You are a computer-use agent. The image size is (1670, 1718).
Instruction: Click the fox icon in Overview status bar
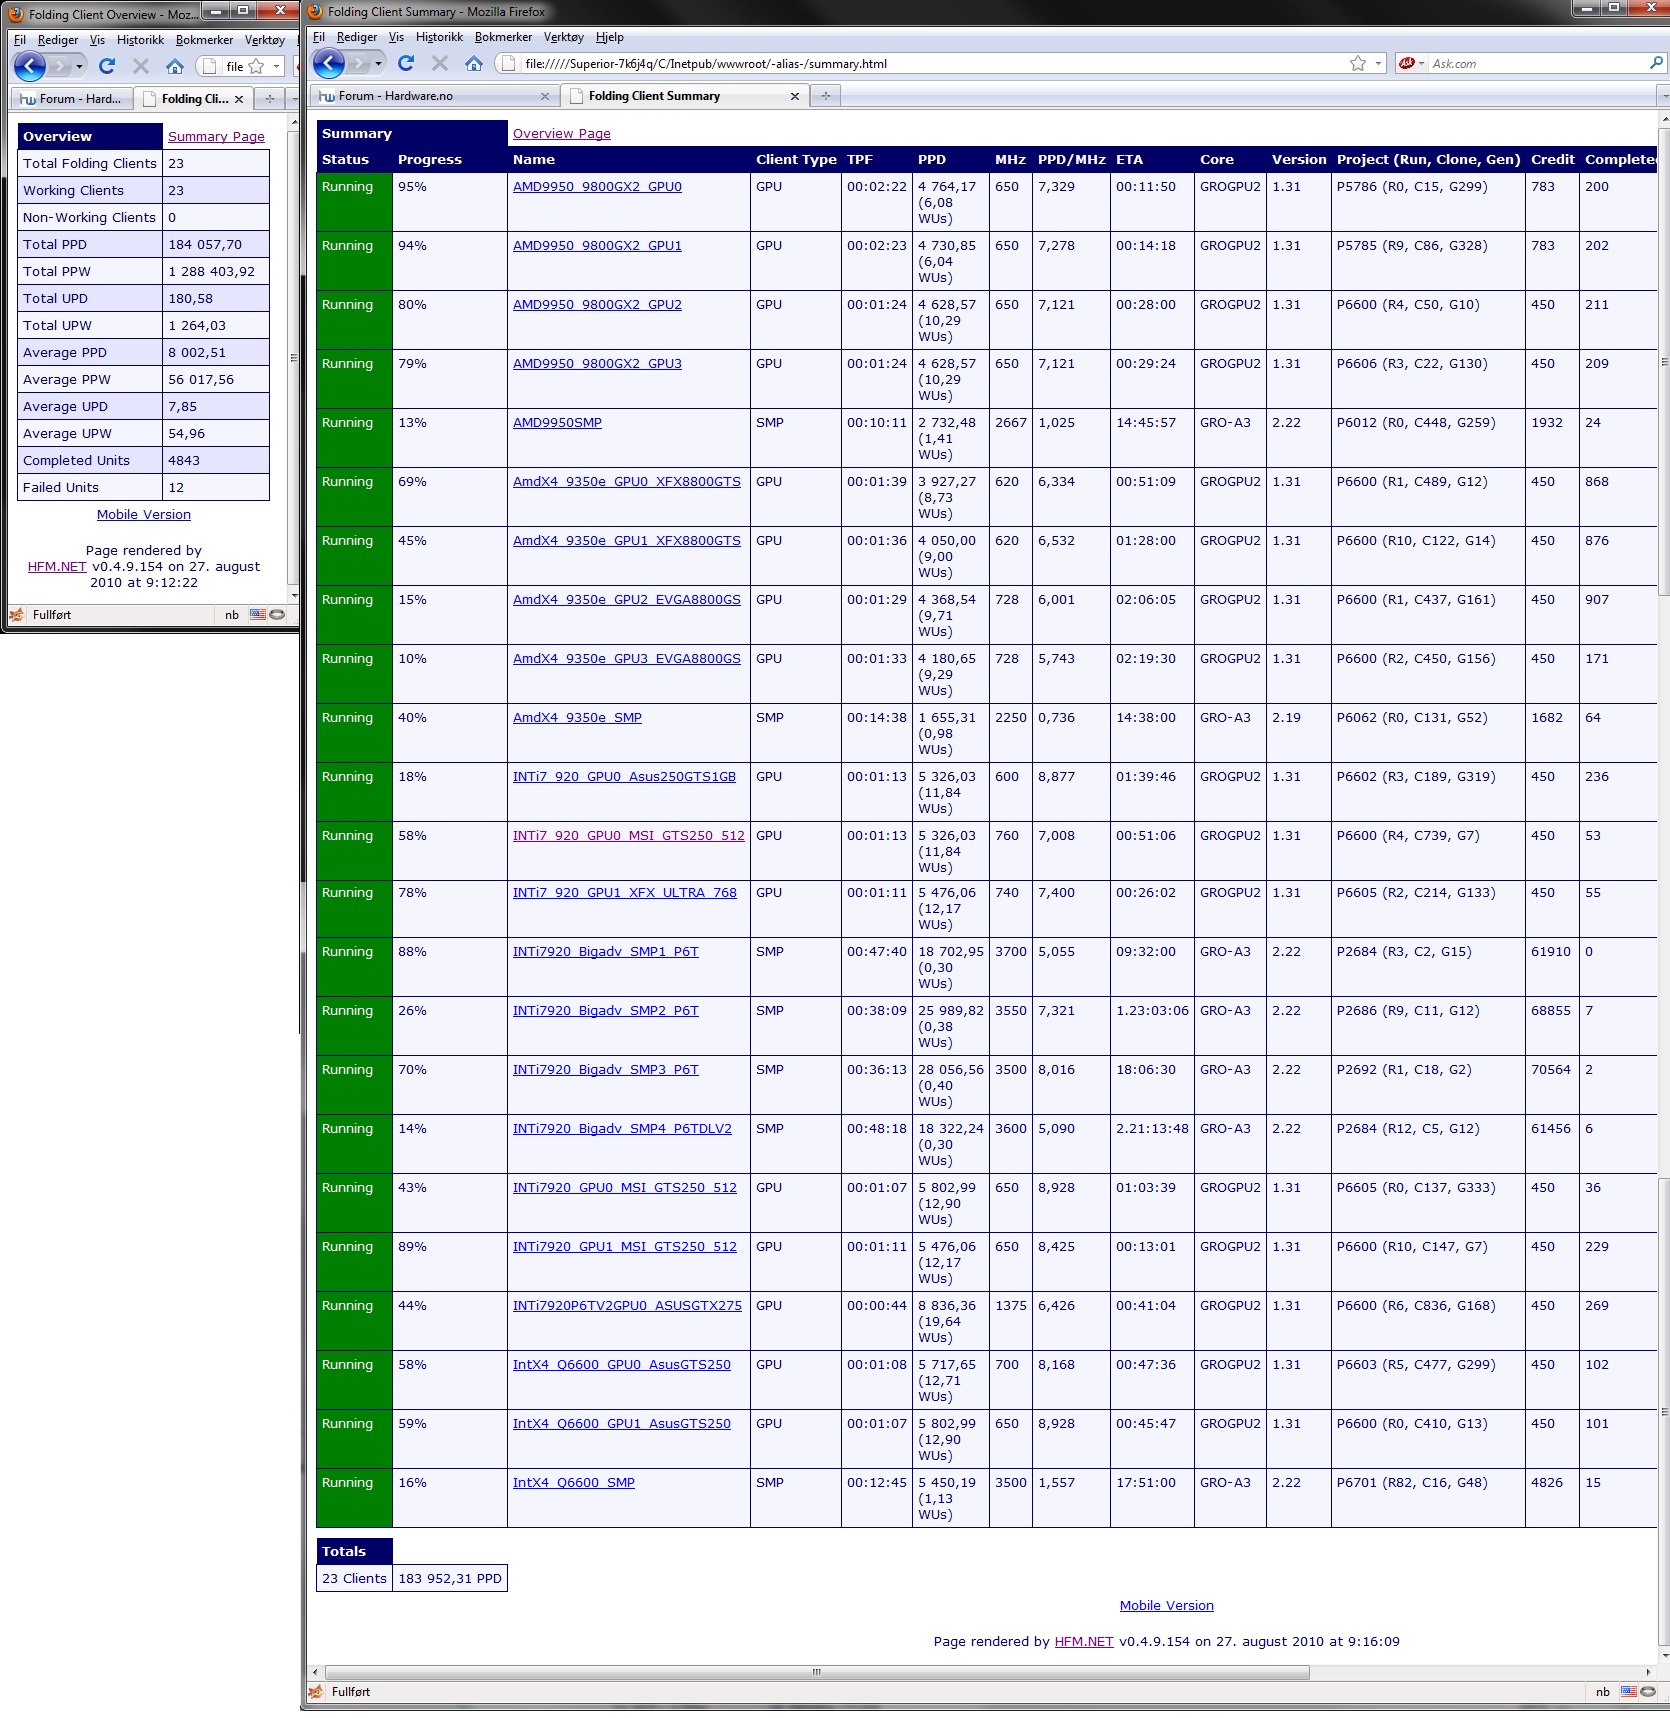pos(17,615)
